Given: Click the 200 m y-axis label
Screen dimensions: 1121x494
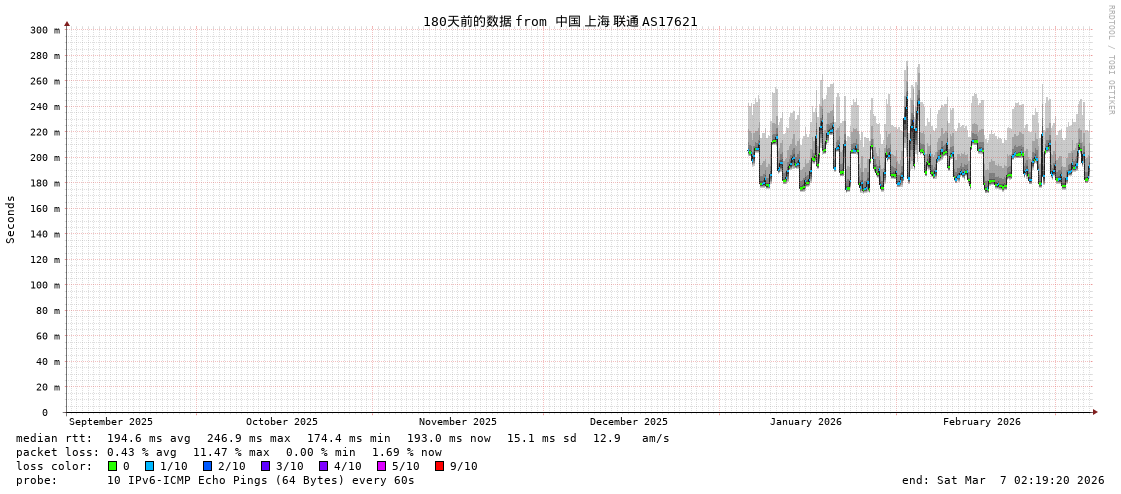Looking at the screenshot, I should click(44, 158).
